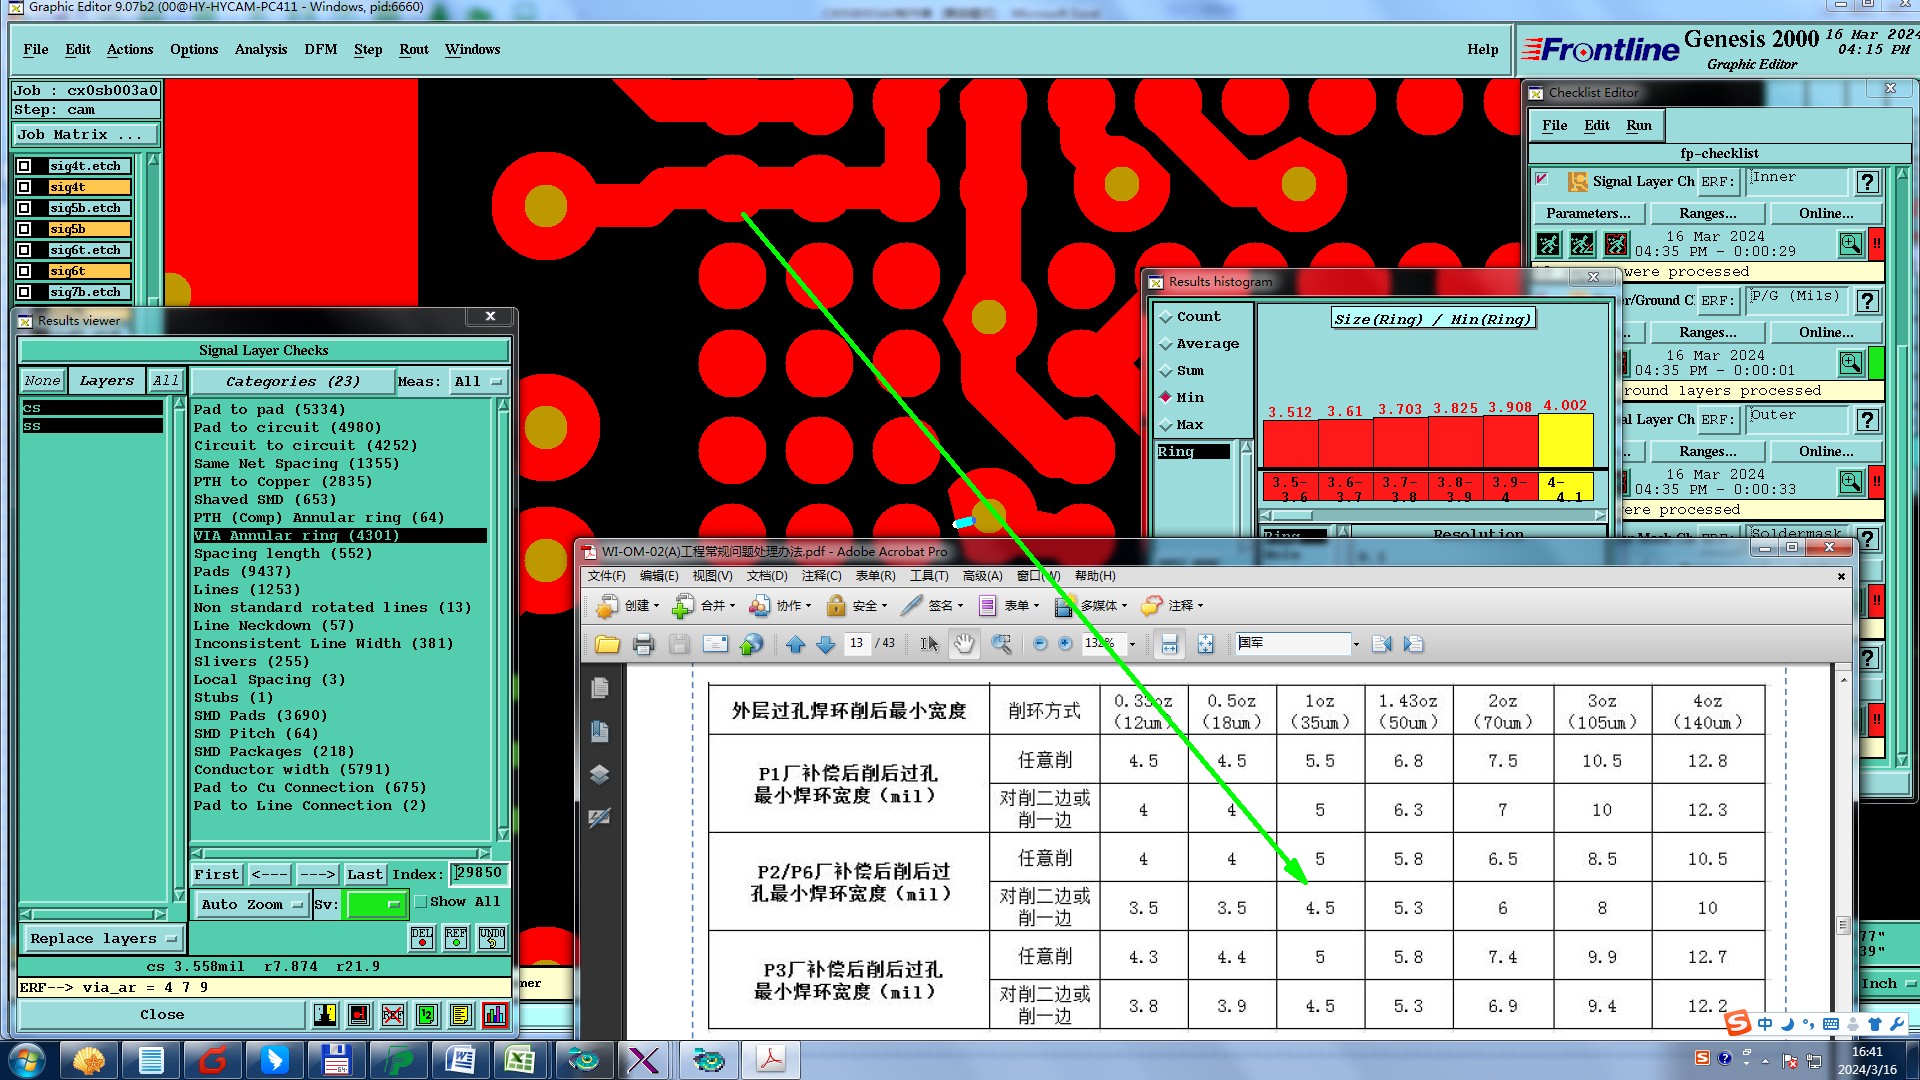Click the red 3.512 histogram bar
Screen dimensions: 1920x1080
(1290, 445)
